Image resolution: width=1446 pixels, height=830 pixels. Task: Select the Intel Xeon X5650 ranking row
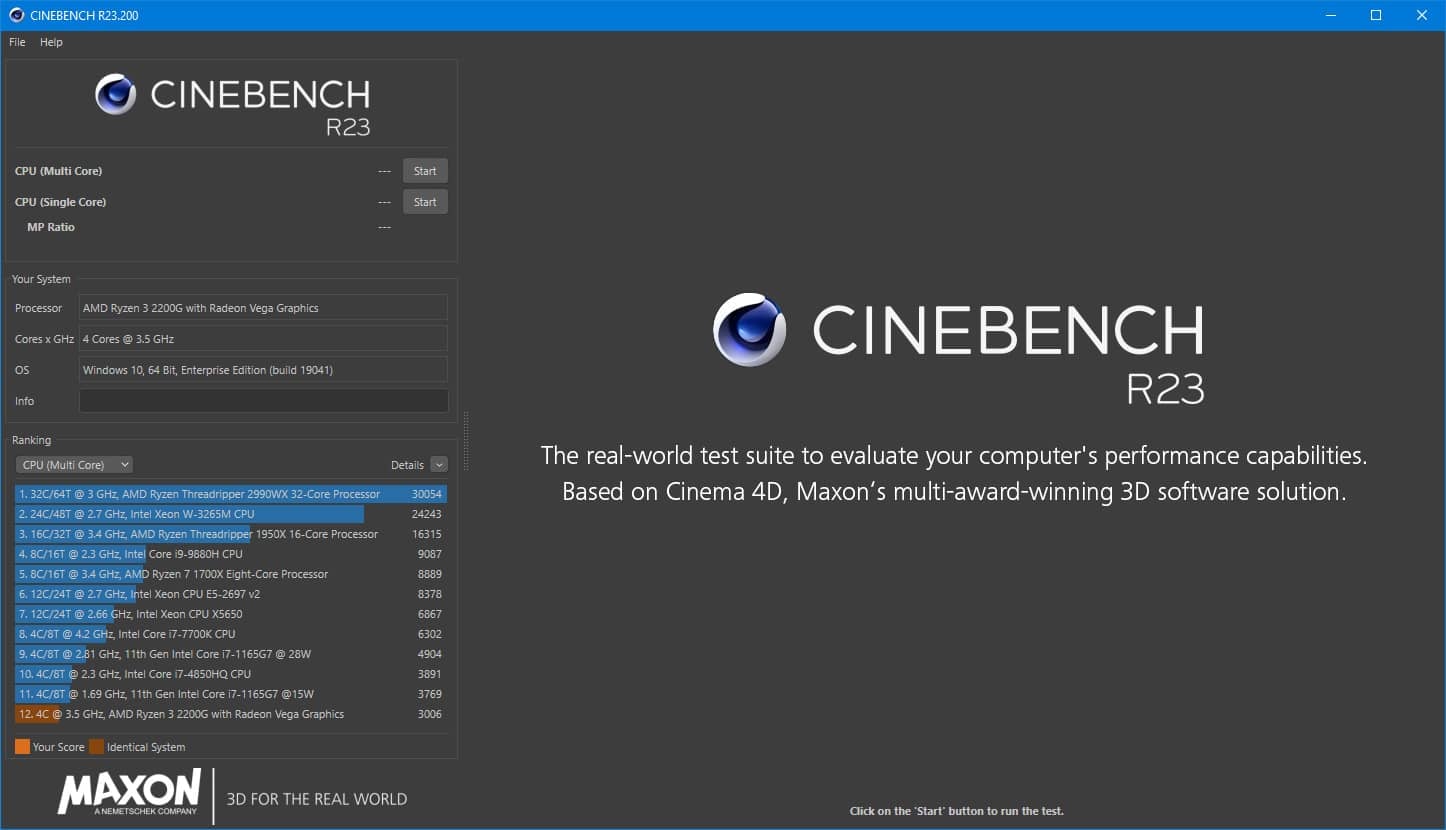(x=231, y=614)
